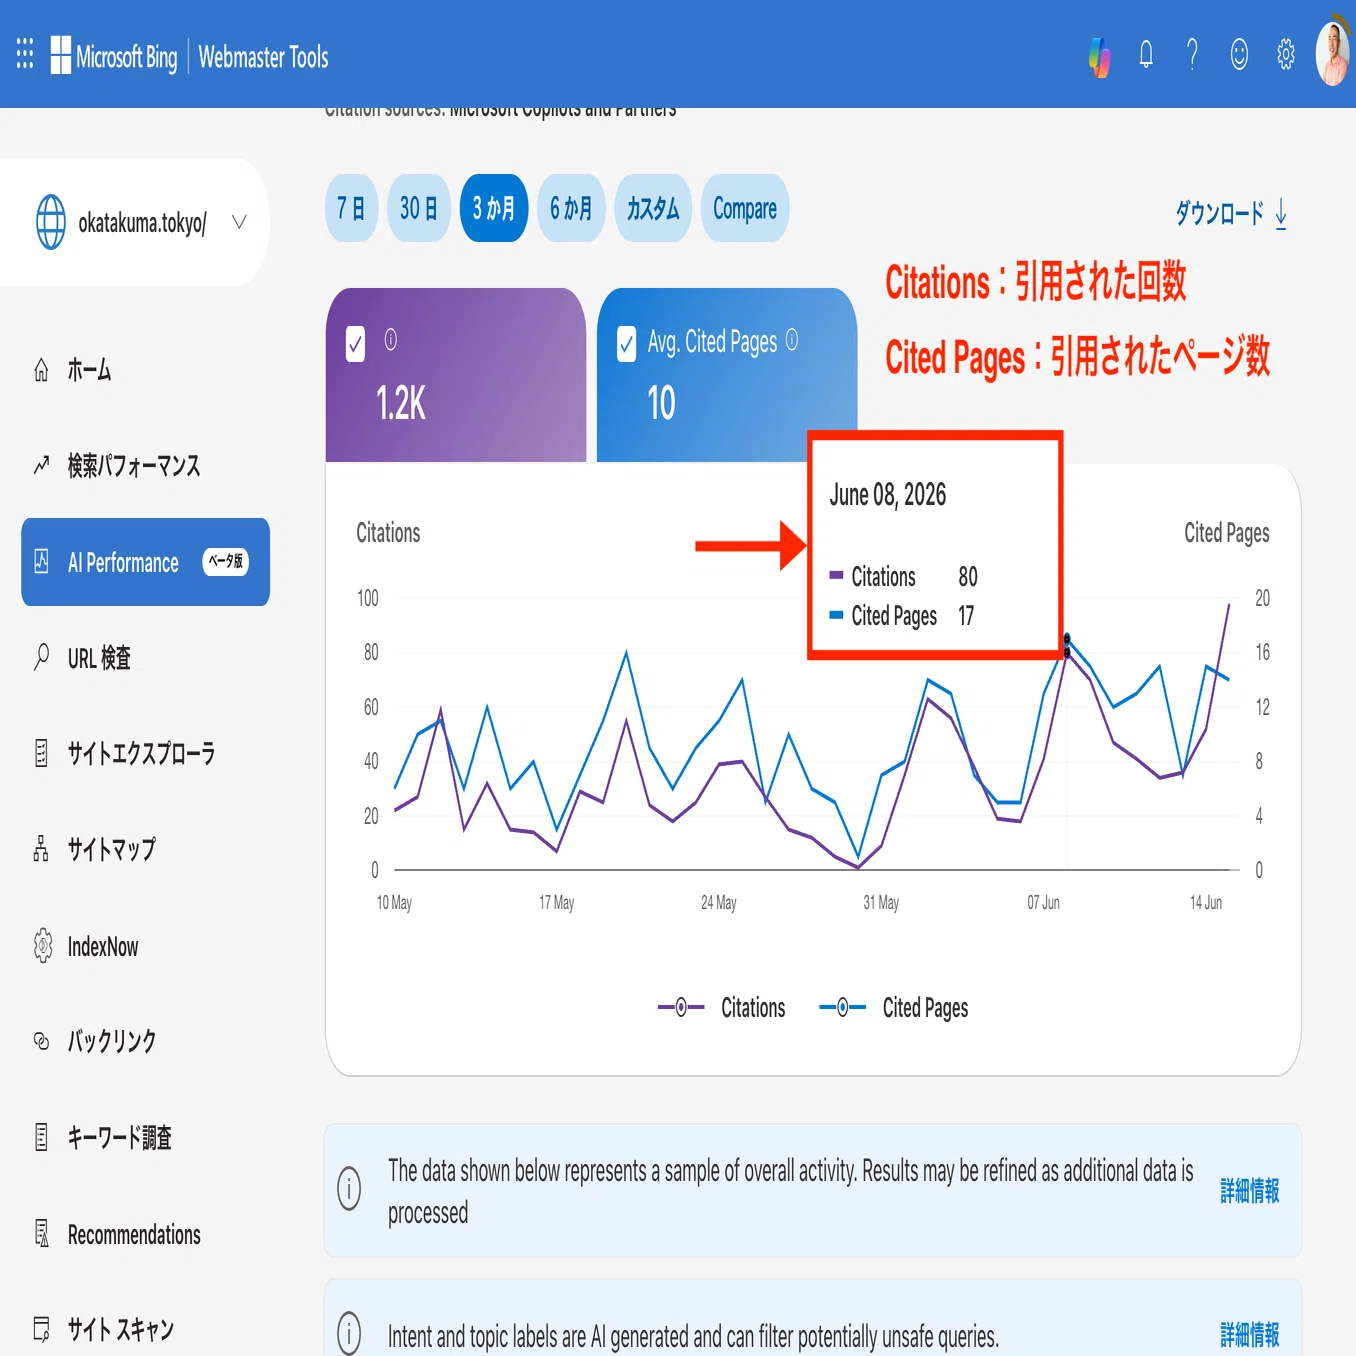The image size is (1356, 1356).
Task: Click the Webmaster Tools title
Action: (x=263, y=57)
